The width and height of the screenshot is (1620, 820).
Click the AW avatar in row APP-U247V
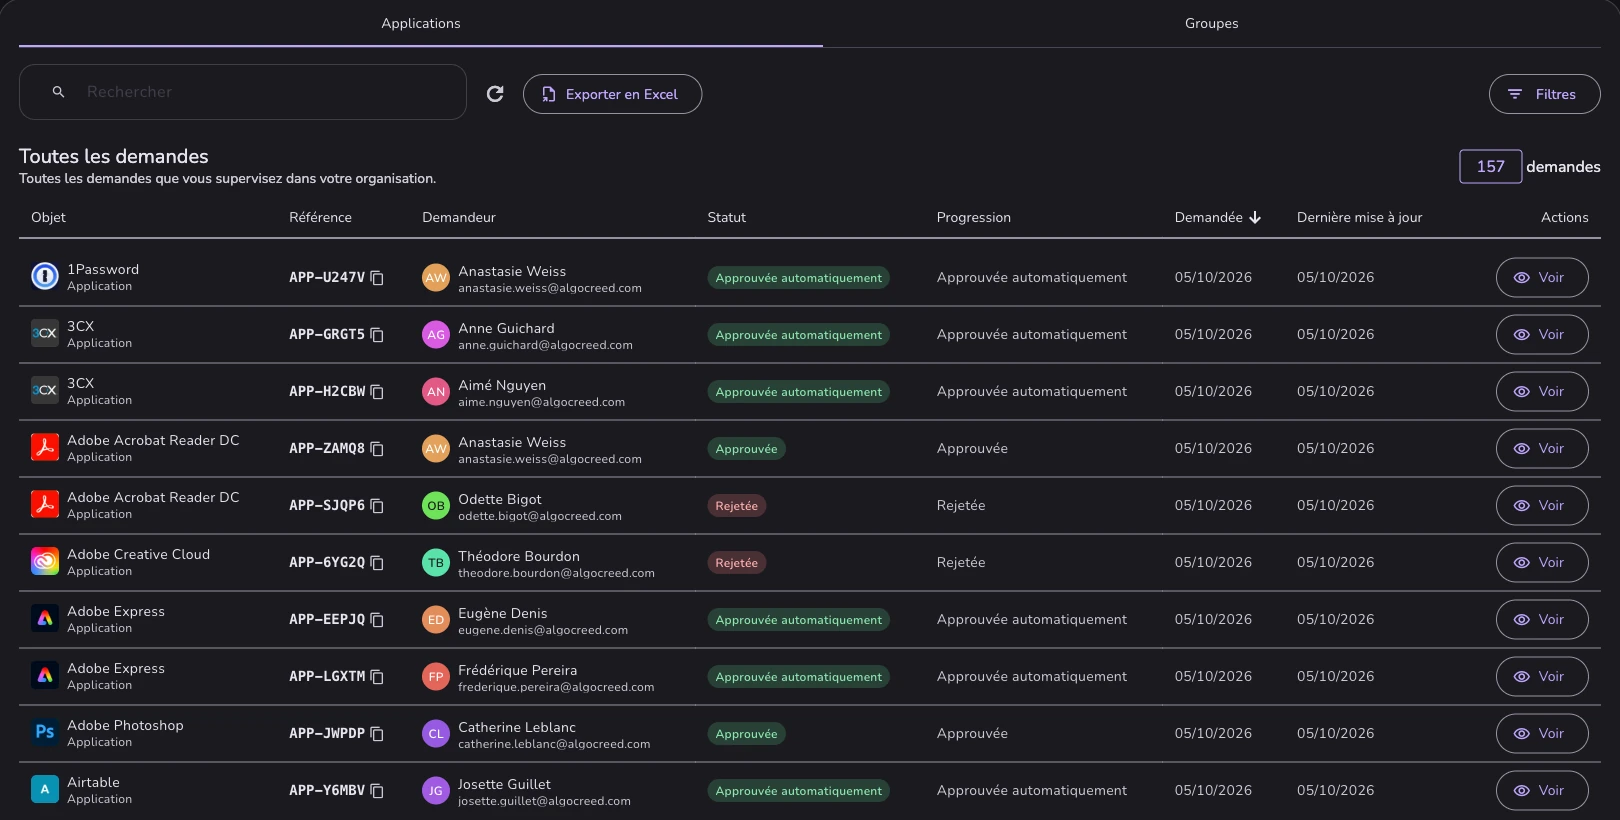click(x=436, y=278)
